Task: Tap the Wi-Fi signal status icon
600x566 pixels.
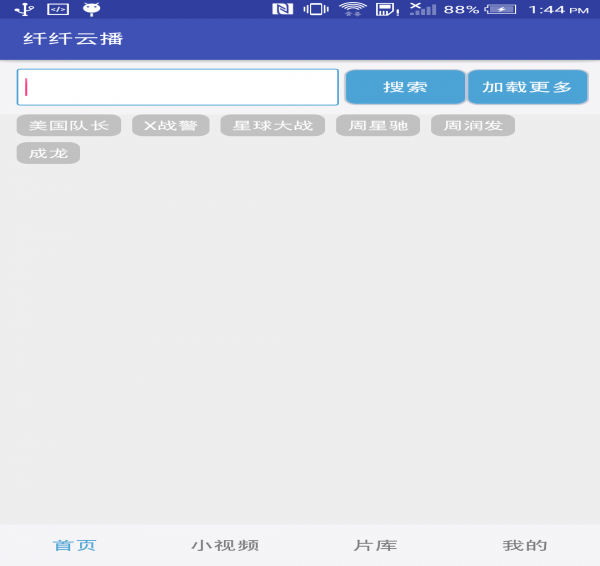Action: click(353, 9)
